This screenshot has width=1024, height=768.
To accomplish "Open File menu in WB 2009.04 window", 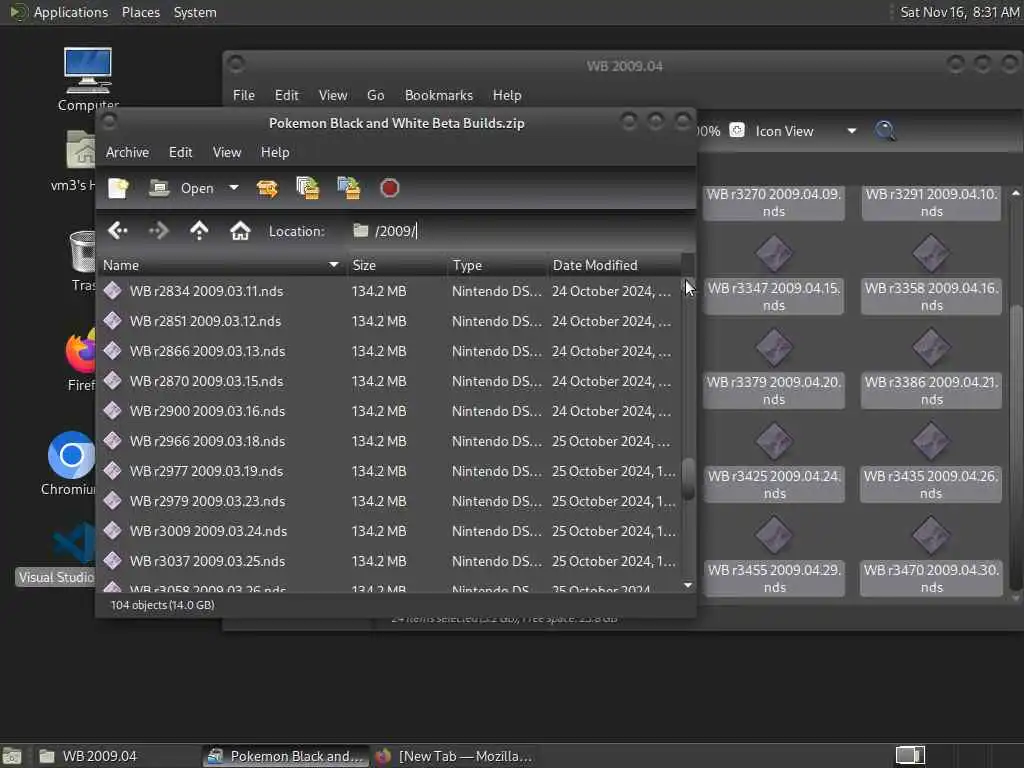I will (x=244, y=95).
